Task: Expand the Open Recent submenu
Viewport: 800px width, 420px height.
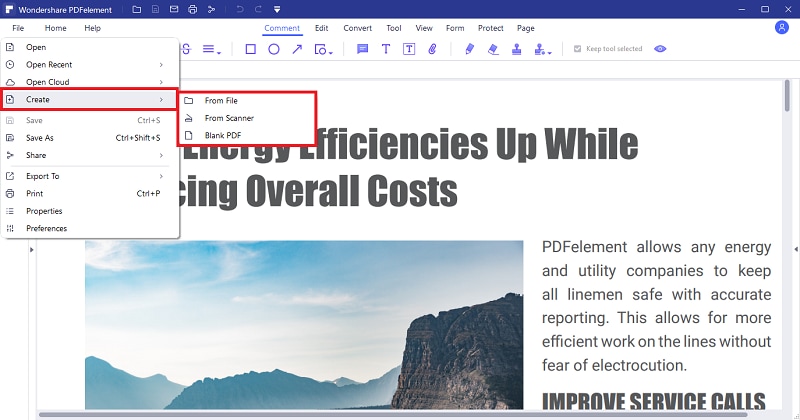Action: pos(90,64)
